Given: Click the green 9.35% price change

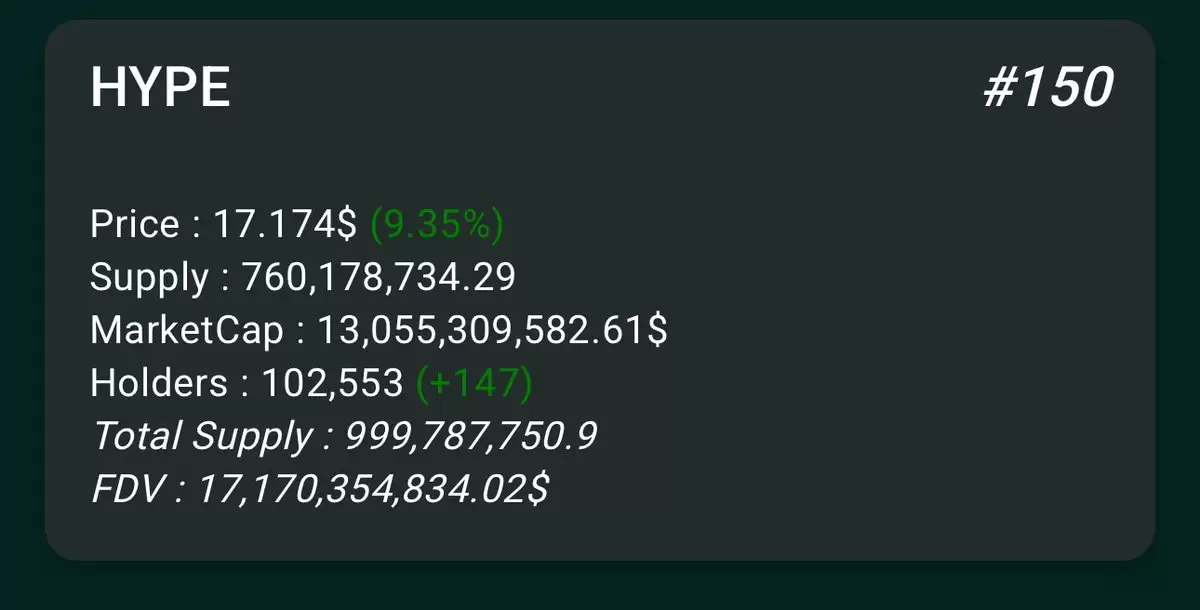Looking at the screenshot, I should pyautogui.click(x=437, y=225).
